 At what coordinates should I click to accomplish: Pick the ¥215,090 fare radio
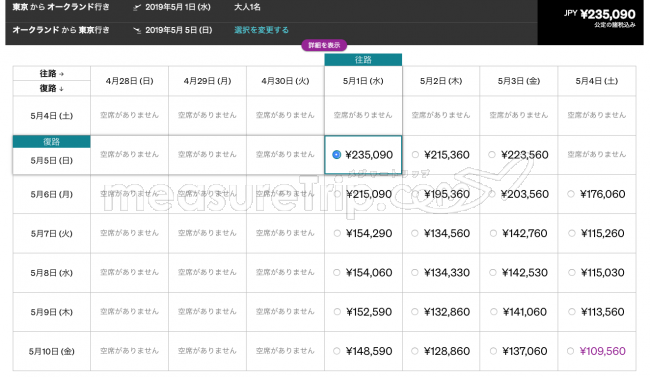click(337, 194)
